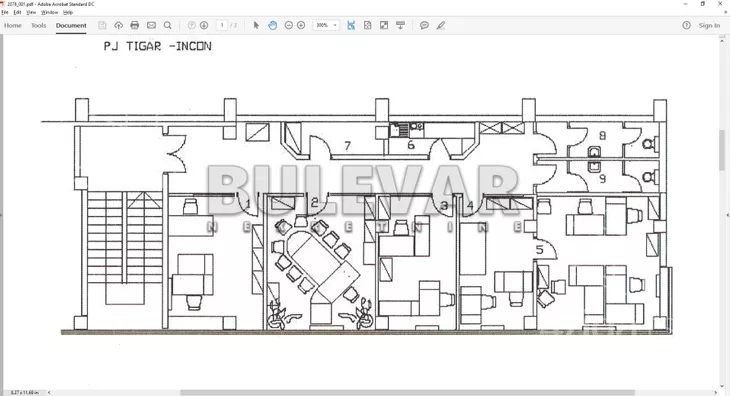Toggle full screen mode icon
The width and height of the screenshot is (730, 396).
(384, 25)
